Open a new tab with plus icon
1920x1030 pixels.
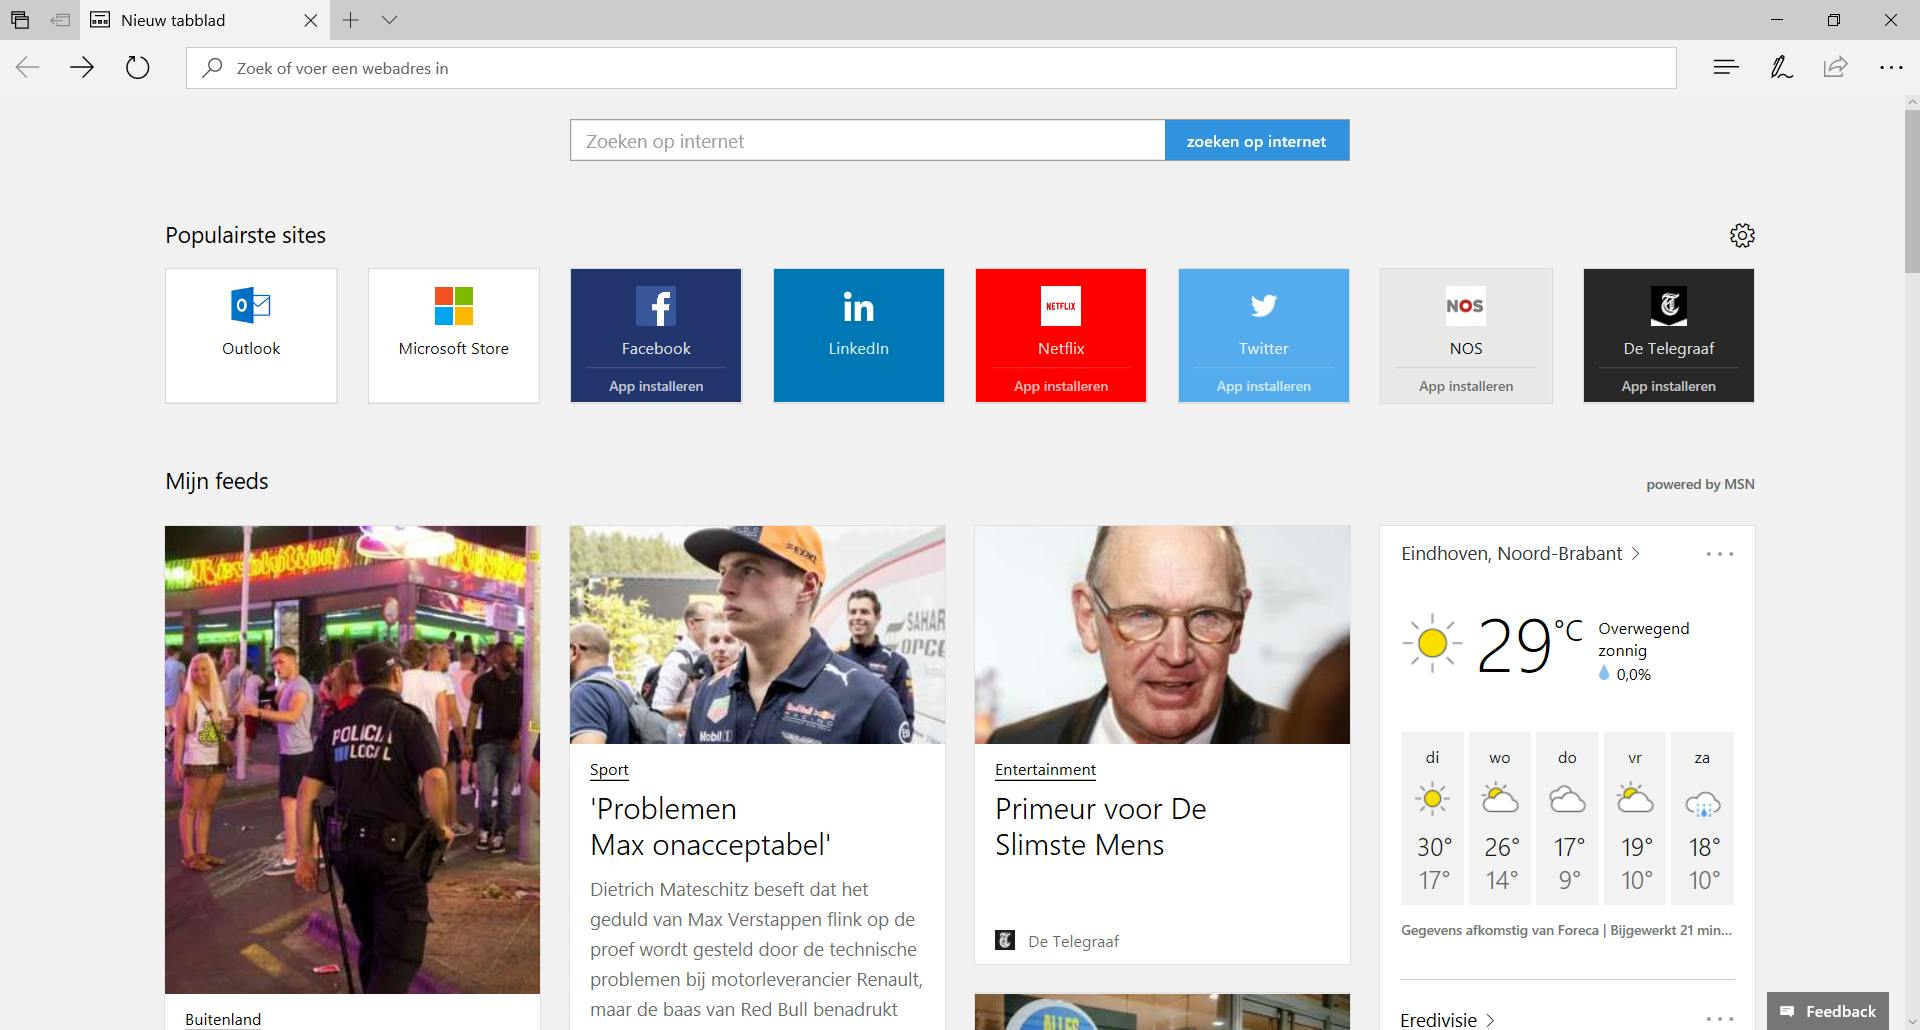350,20
